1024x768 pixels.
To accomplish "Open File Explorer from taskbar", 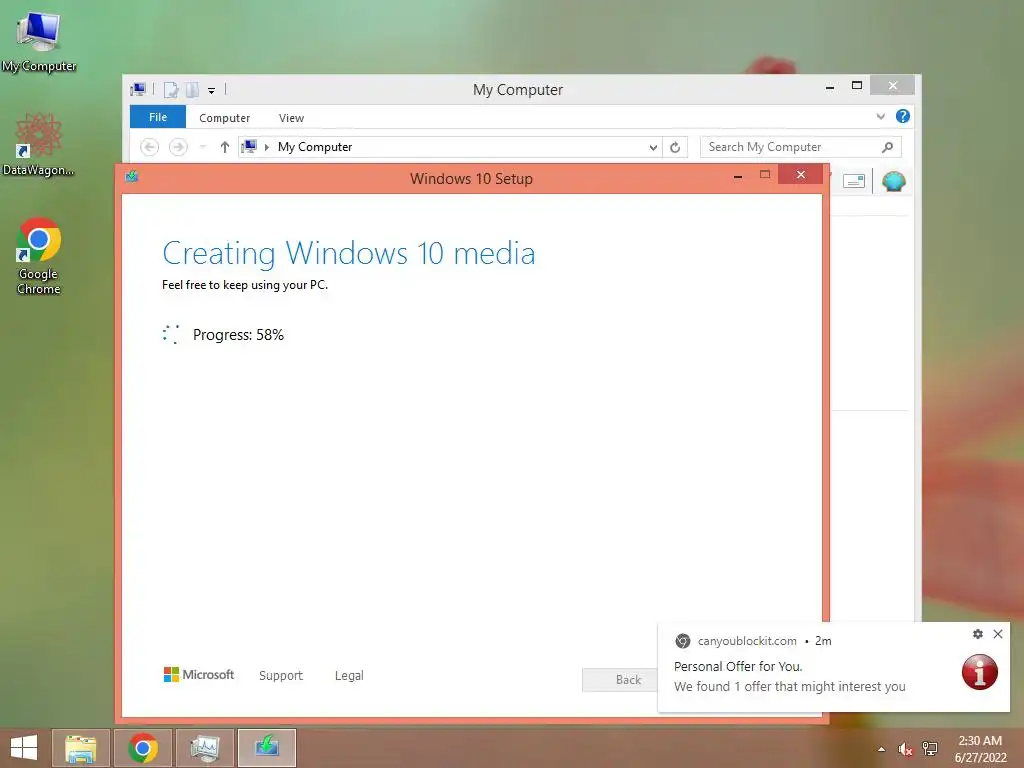I will 80,748.
